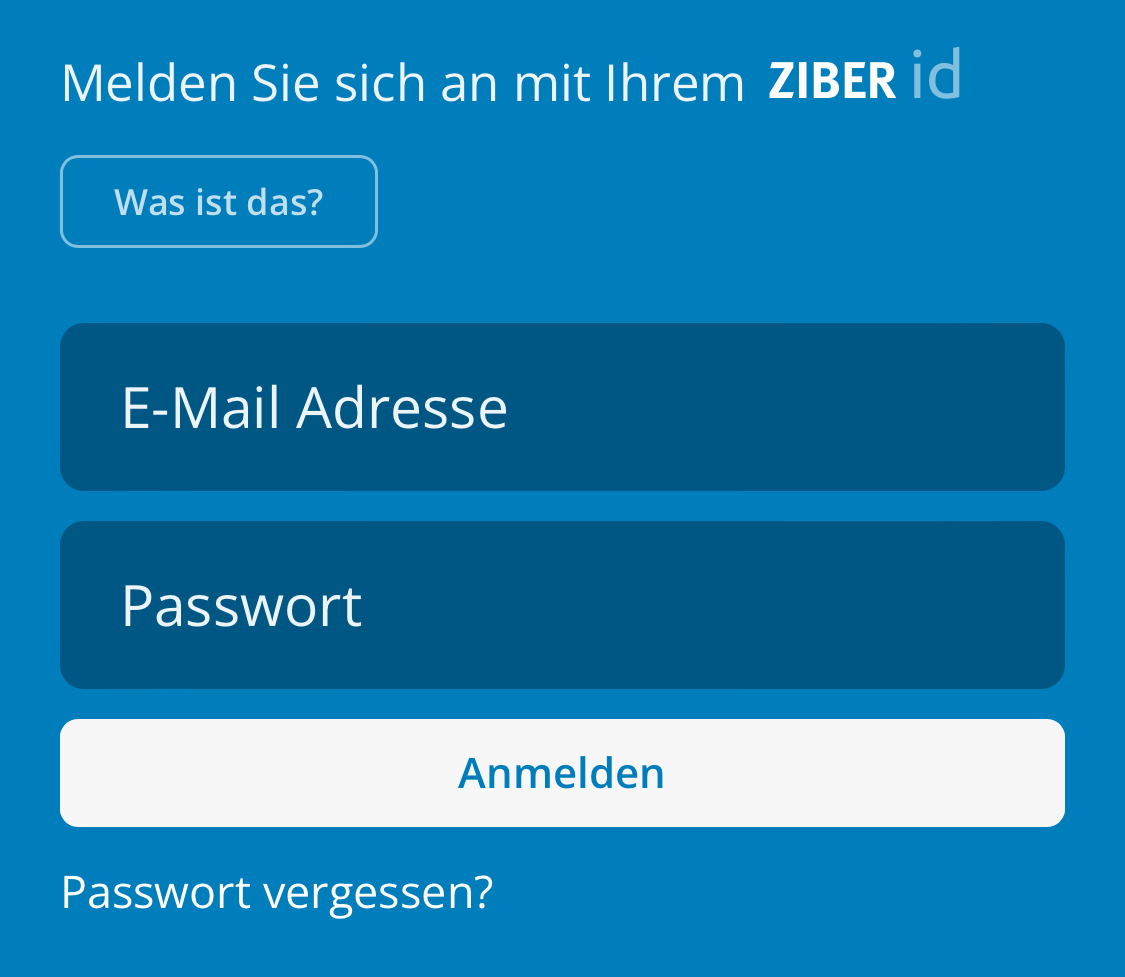
Task: Click the white Anmelden sign-in button
Action: [x=562, y=773]
